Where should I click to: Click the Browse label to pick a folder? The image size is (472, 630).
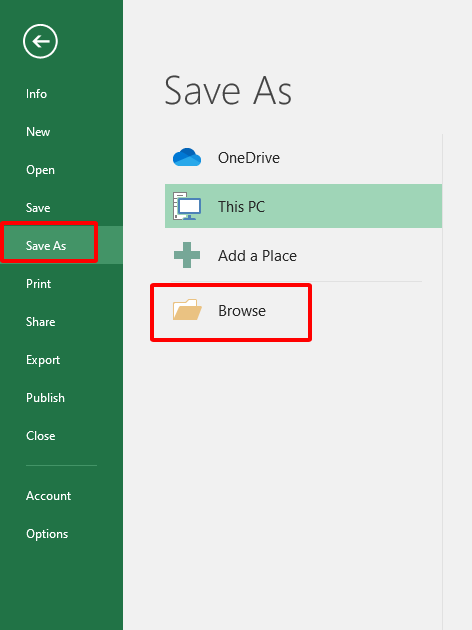[x=242, y=311]
